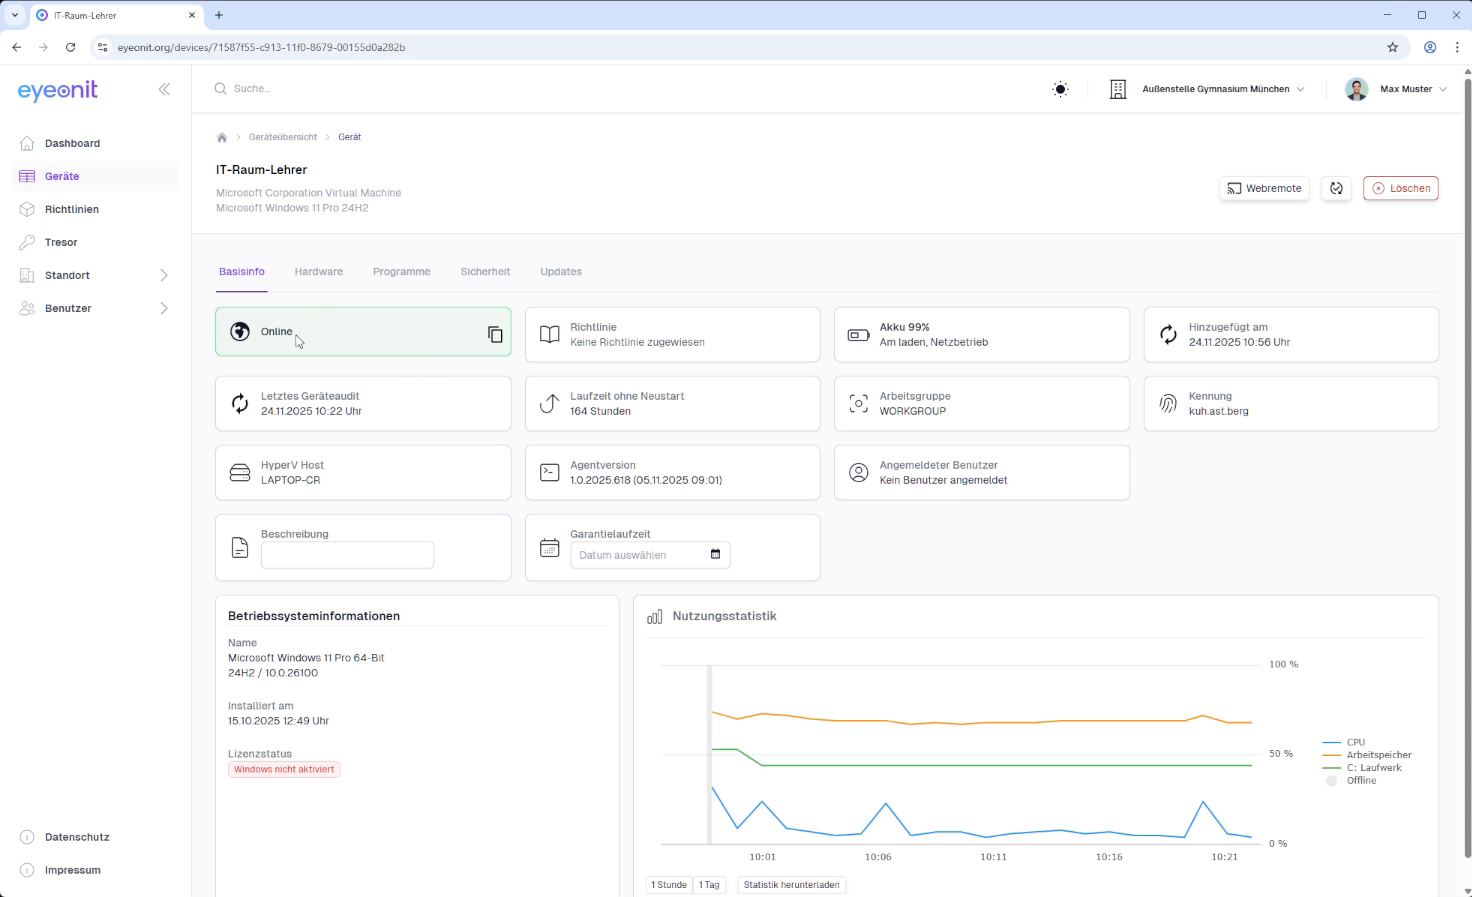The height and width of the screenshot is (897, 1472).
Task: Switch to the Sicherheit tab
Action: pyautogui.click(x=485, y=272)
